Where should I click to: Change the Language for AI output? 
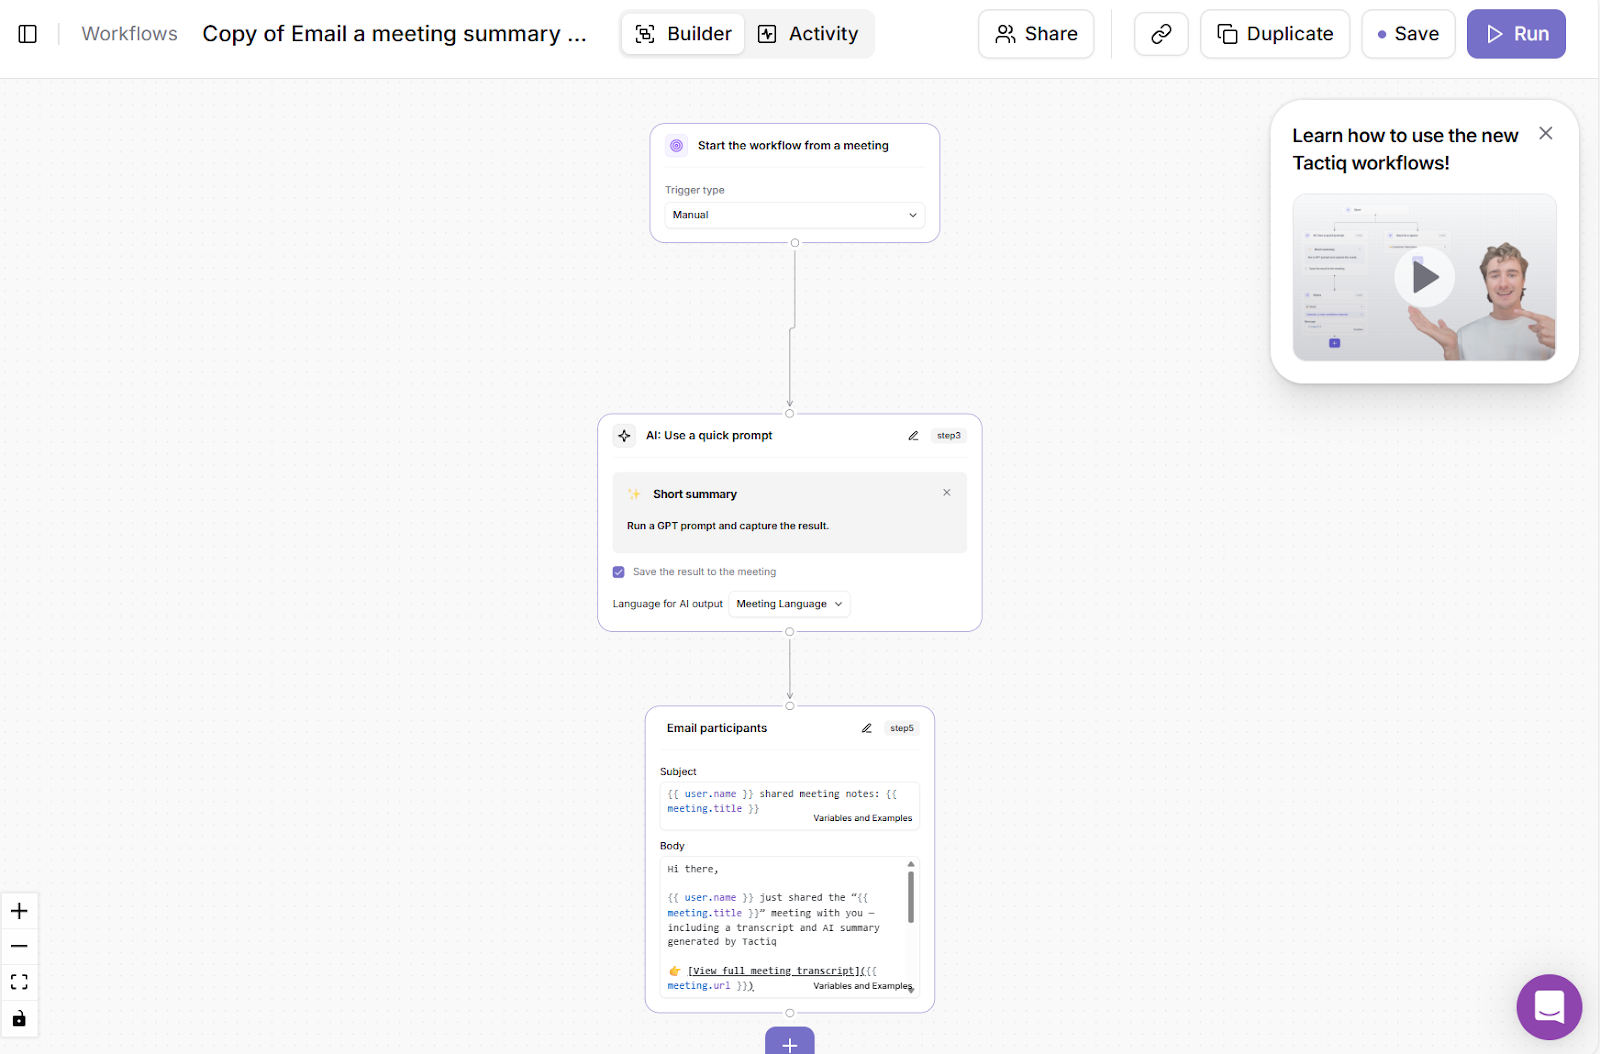(788, 603)
